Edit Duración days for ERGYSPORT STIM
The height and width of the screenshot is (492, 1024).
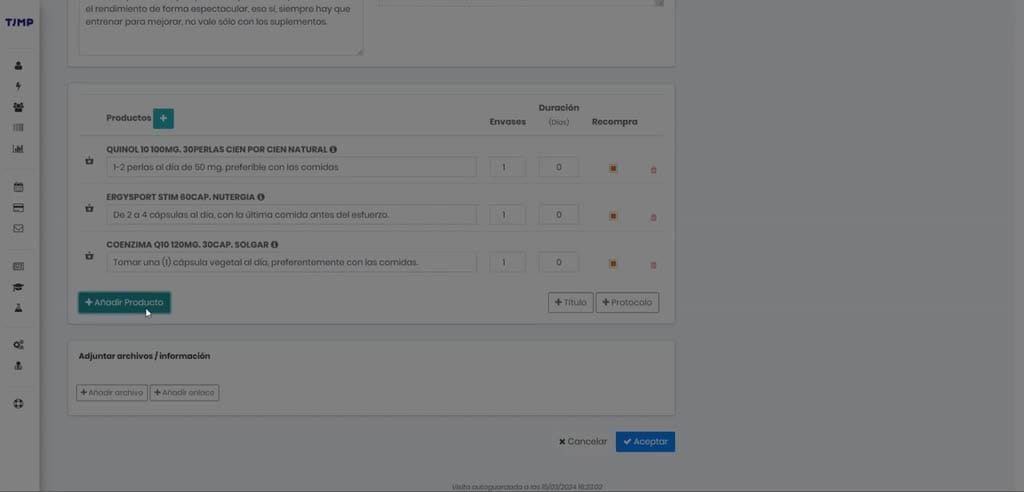558,215
